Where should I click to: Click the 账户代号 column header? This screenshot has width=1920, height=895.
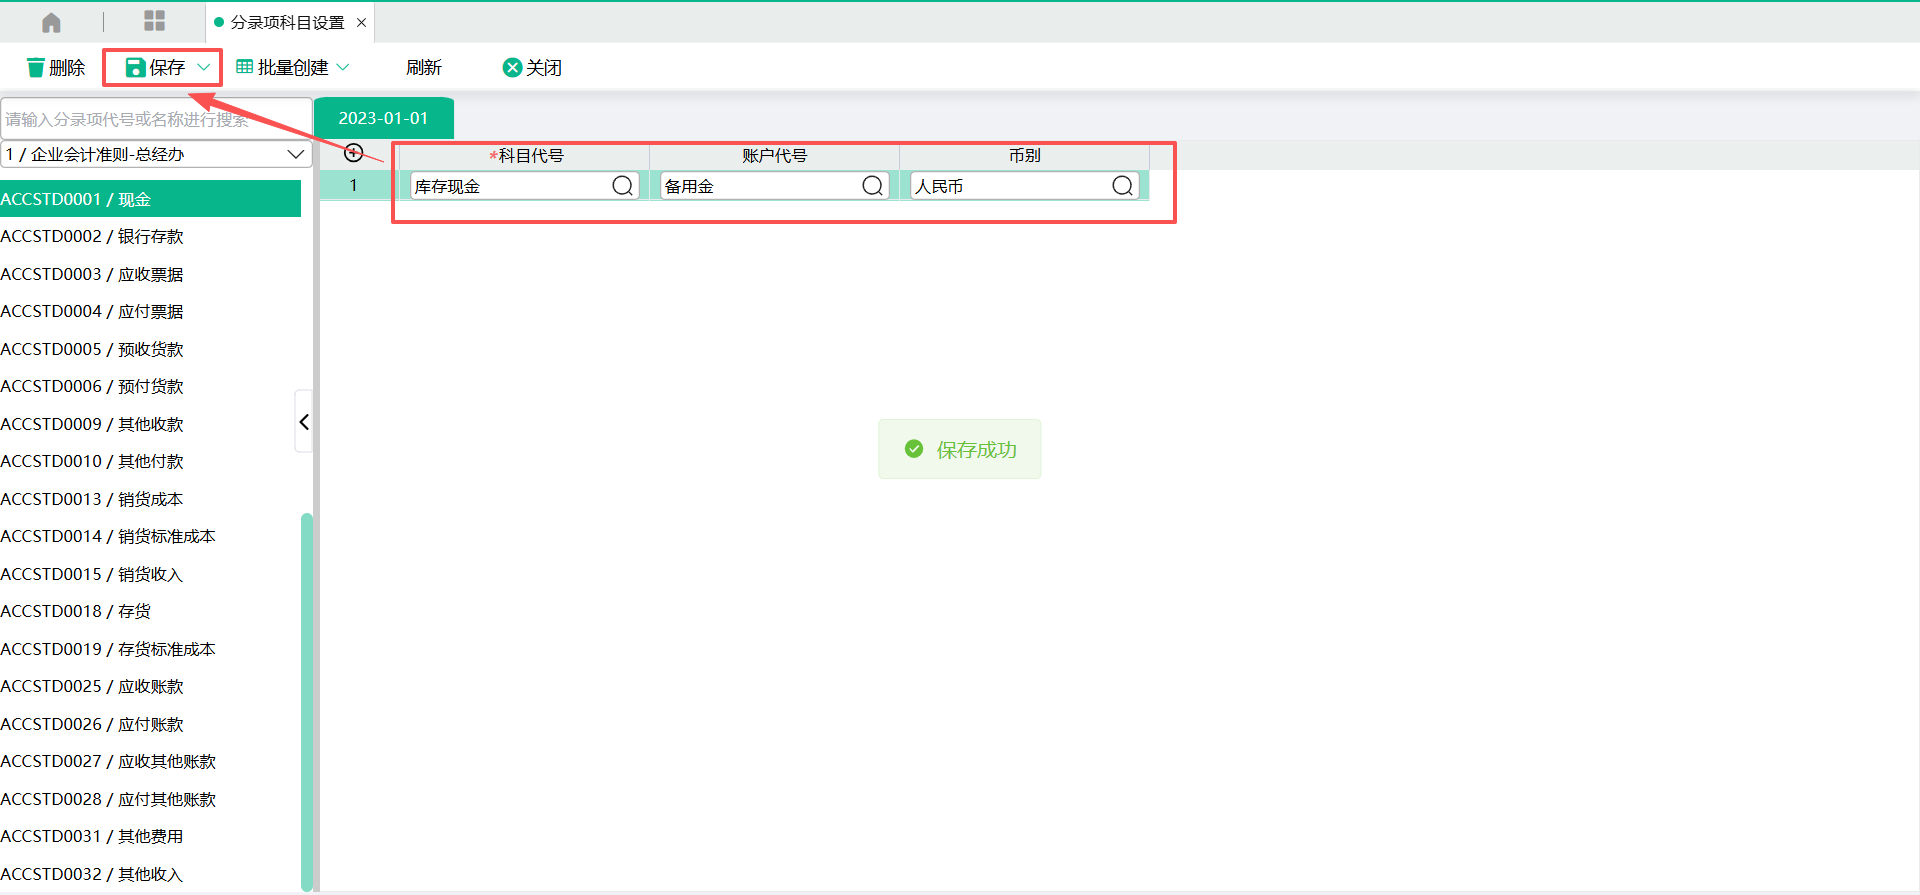pos(775,156)
